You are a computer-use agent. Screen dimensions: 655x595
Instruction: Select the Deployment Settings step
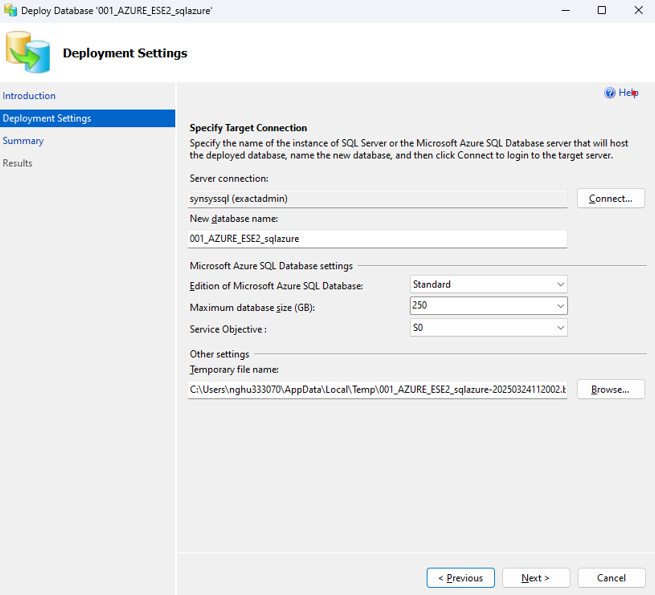click(88, 118)
